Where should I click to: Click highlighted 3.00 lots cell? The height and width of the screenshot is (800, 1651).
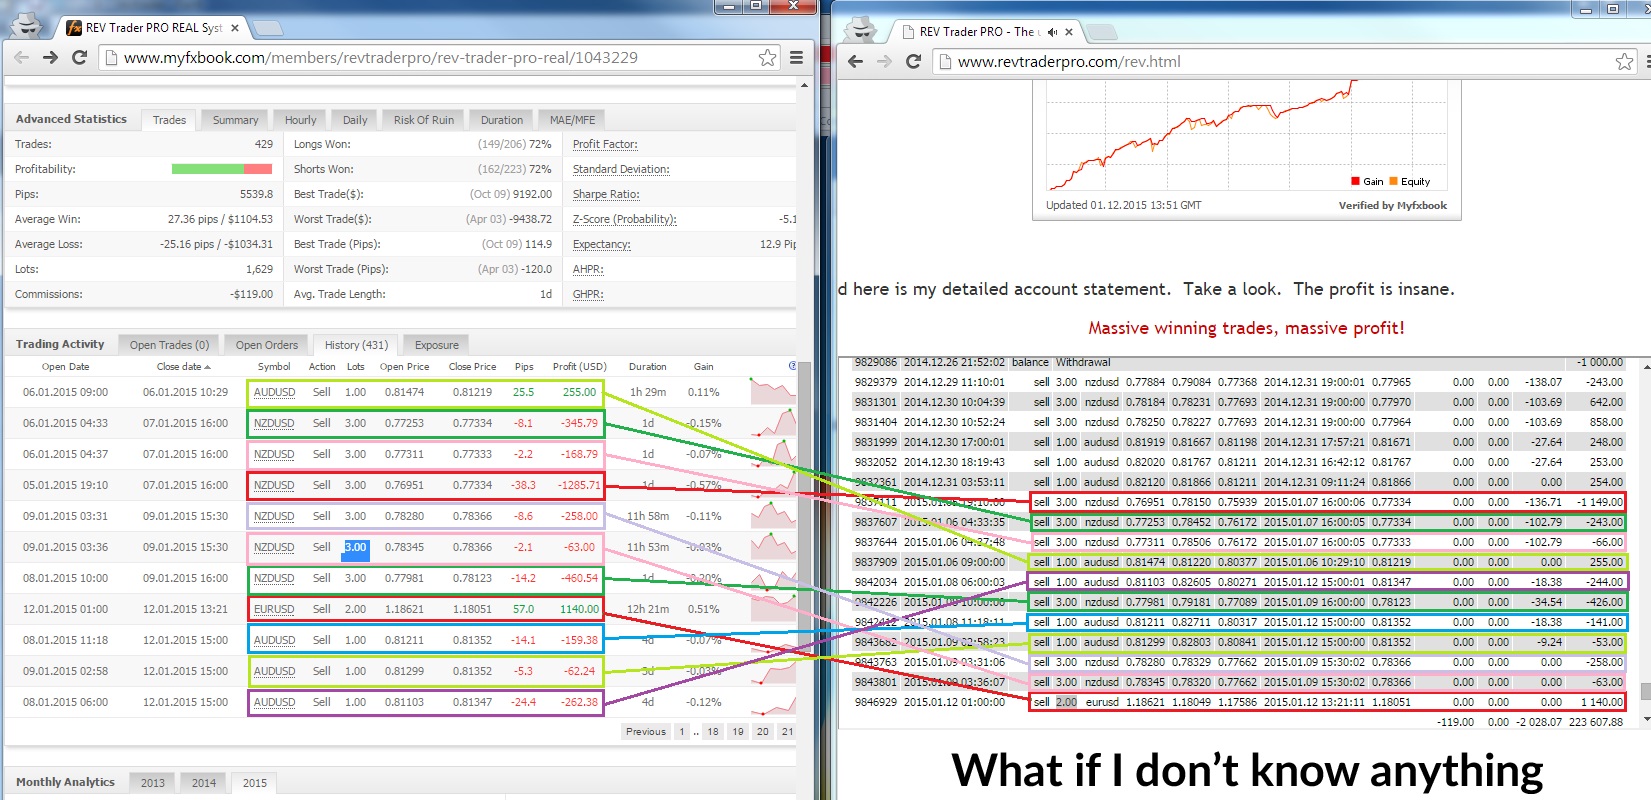click(x=356, y=547)
